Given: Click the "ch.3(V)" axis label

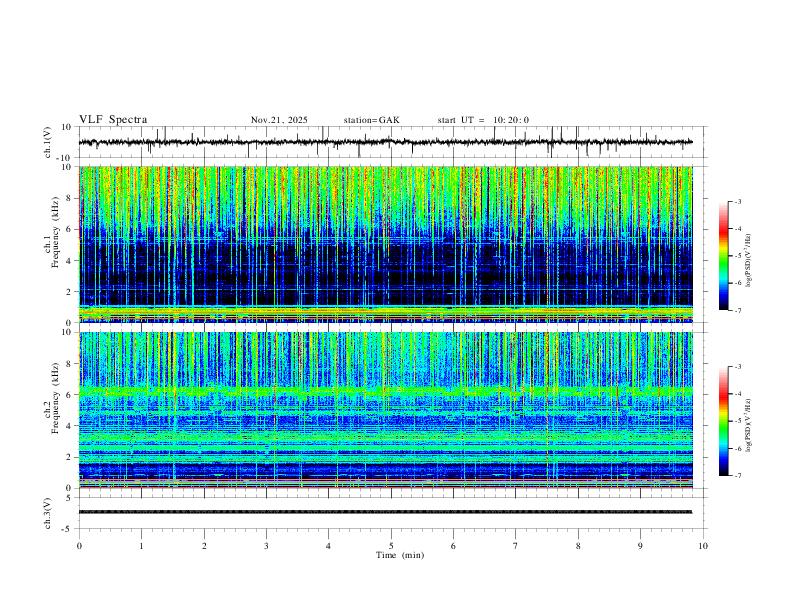Looking at the screenshot, I should (x=49, y=513).
